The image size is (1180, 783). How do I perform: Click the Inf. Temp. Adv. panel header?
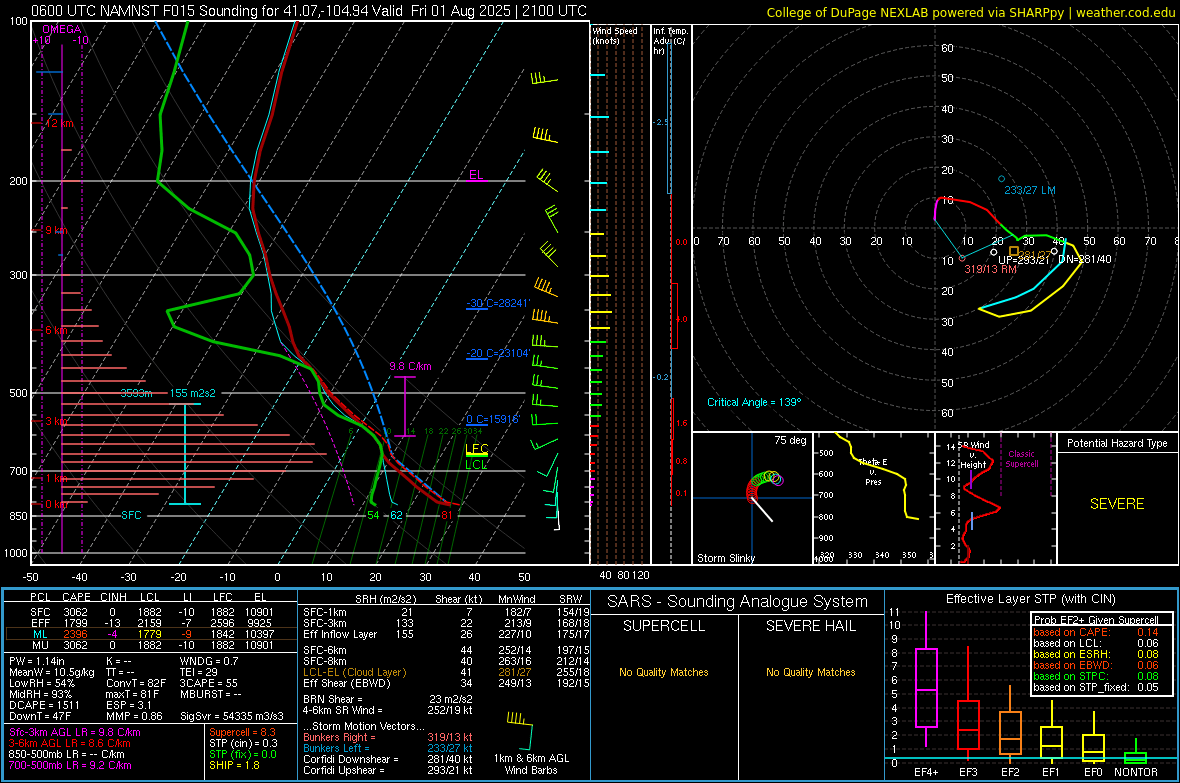[670, 41]
